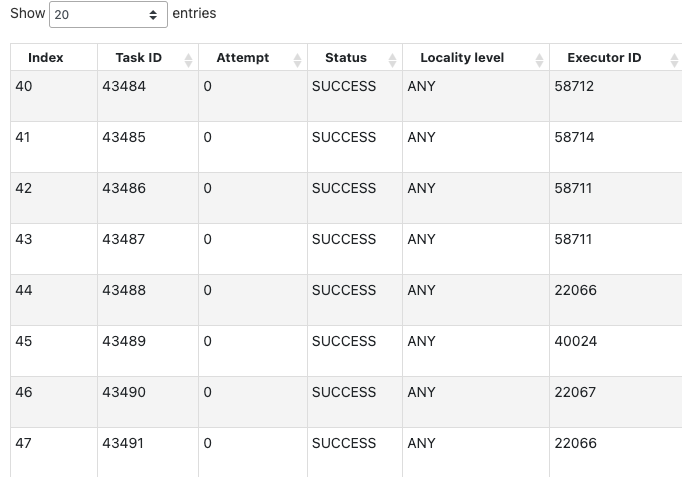The image size is (682, 477).
Task: Sort by the Executor ID header text
Action: coord(604,58)
